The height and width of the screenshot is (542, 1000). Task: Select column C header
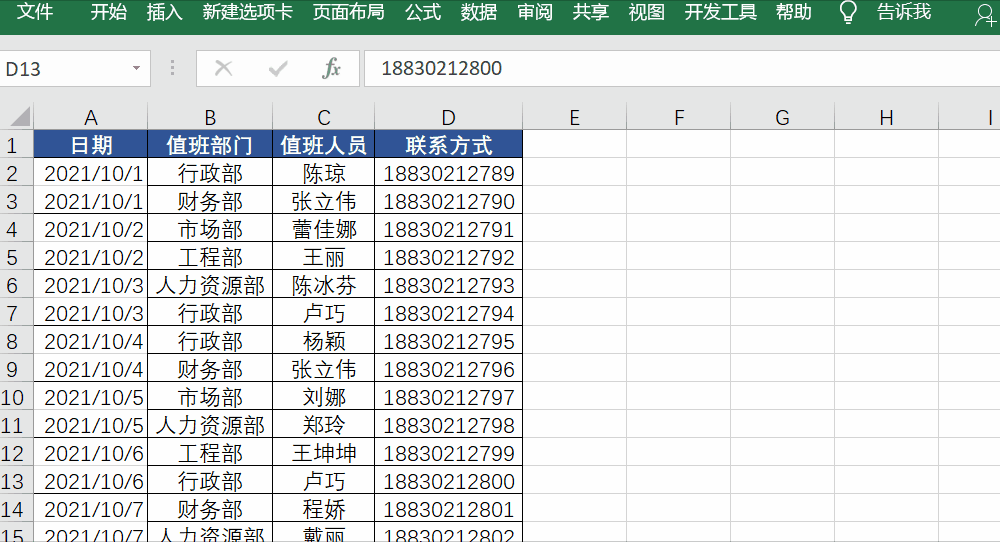(x=323, y=117)
